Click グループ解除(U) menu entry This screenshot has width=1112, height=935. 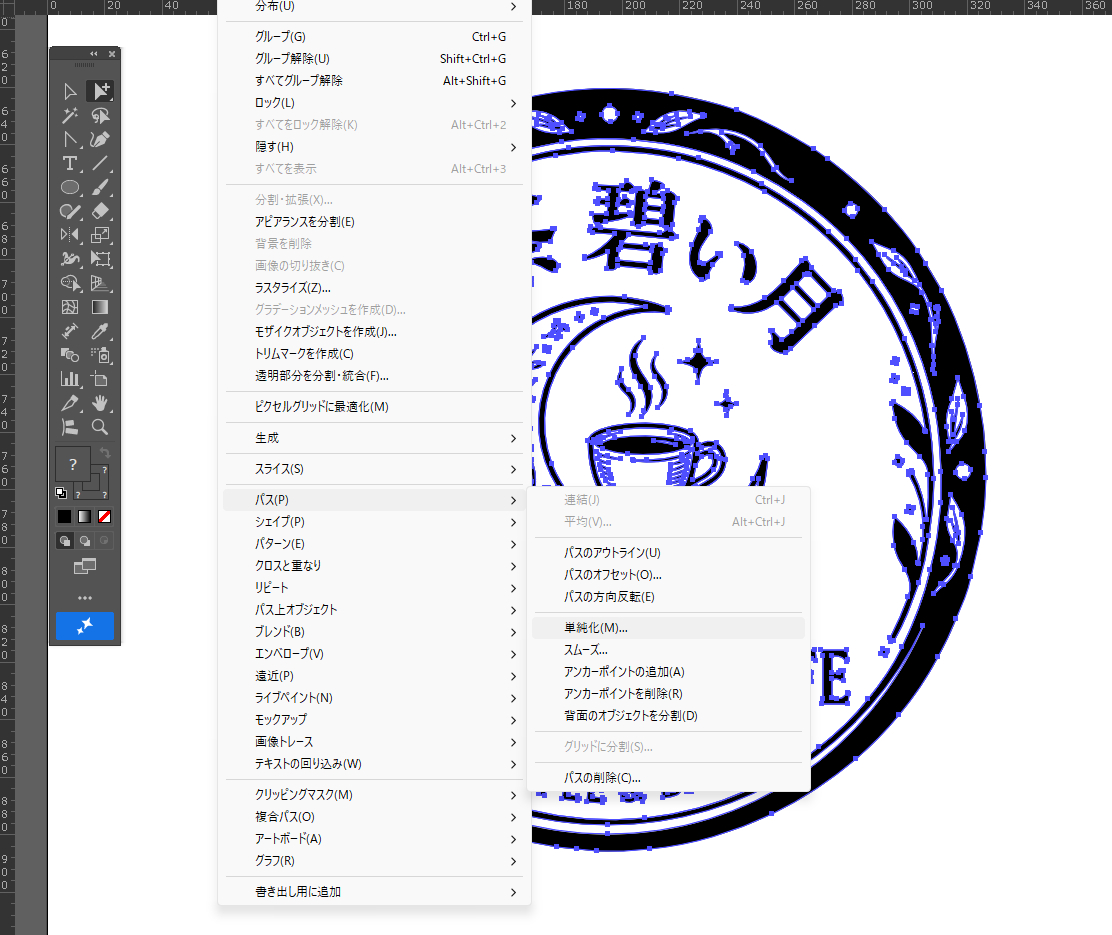coord(374,59)
